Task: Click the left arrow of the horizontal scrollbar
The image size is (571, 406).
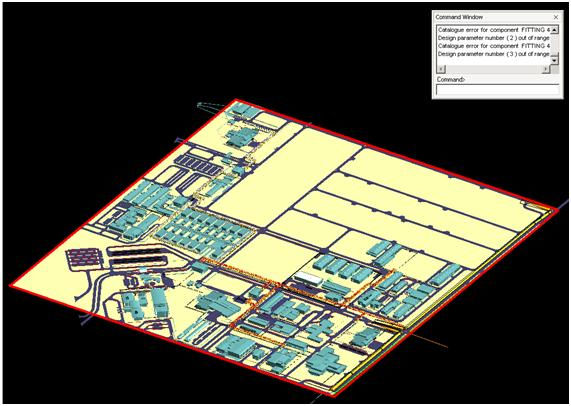Action: click(441, 69)
